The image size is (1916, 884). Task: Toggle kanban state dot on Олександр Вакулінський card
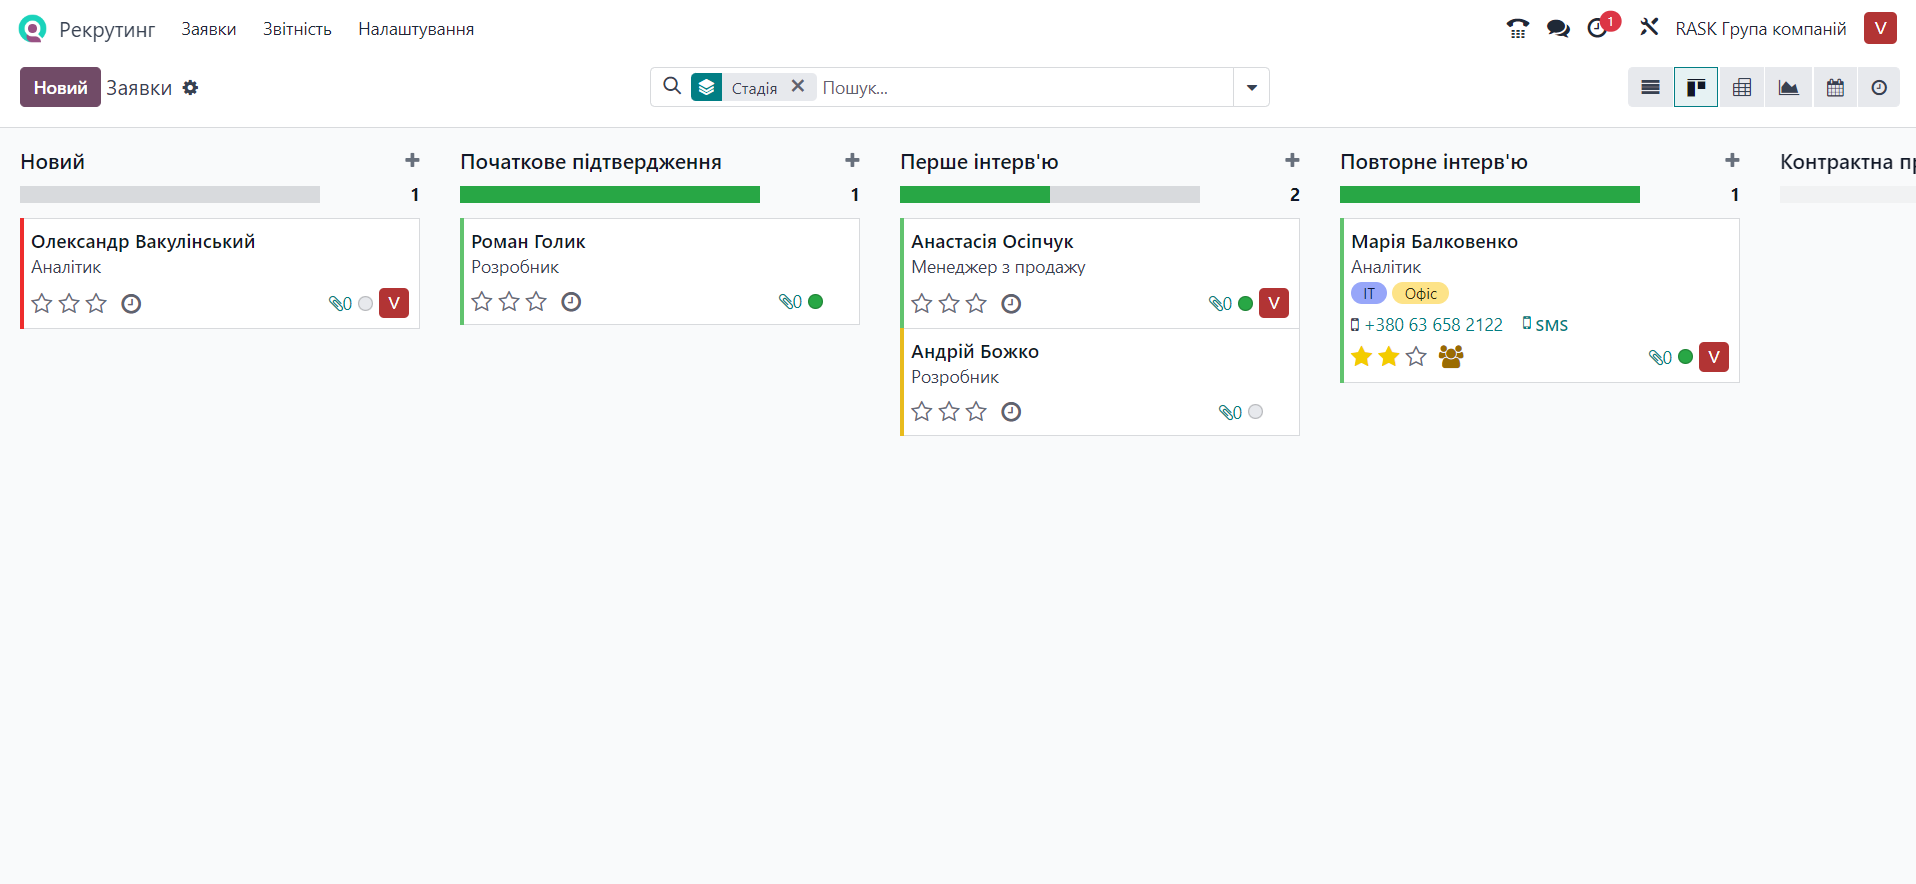pyautogui.click(x=366, y=304)
